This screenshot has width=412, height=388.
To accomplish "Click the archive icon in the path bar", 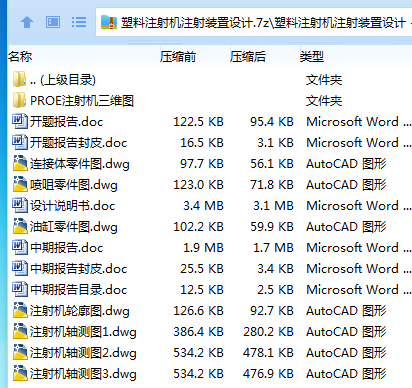I will [x=109, y=22].
